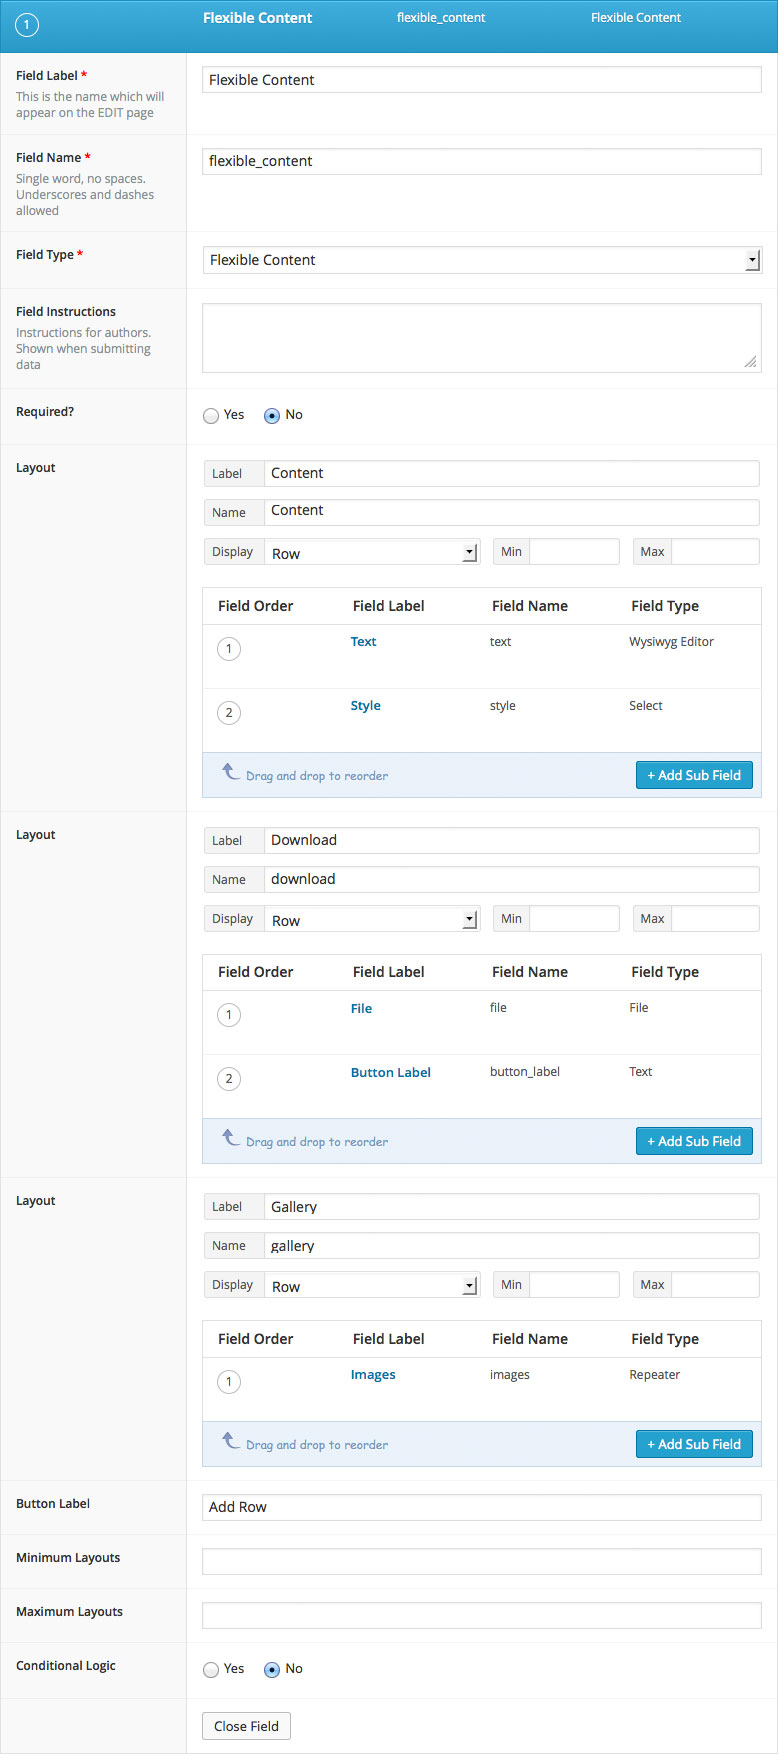Click drag handle "1" beside the File sub field
778x1754 pixels.
[229, 1014]
